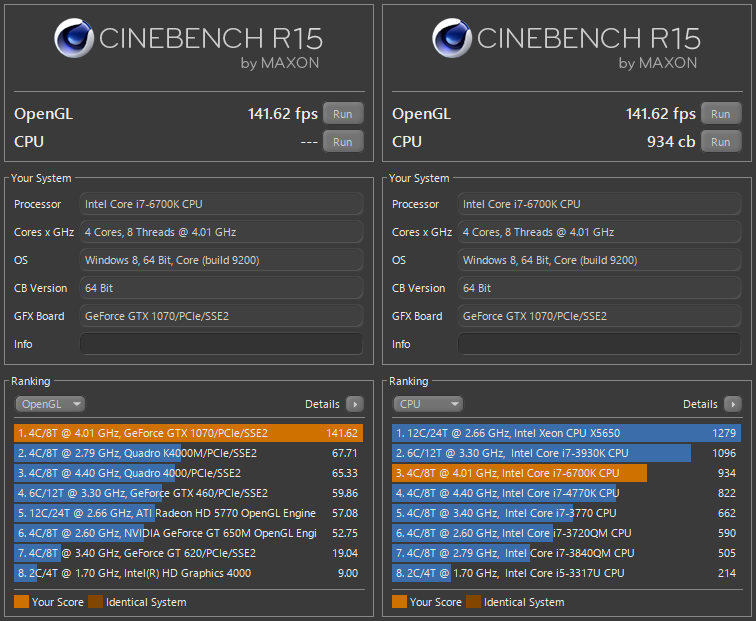Screen dimensions: 756x621
Task: Click the GFX Board field in right window
Action: (599, 316)
